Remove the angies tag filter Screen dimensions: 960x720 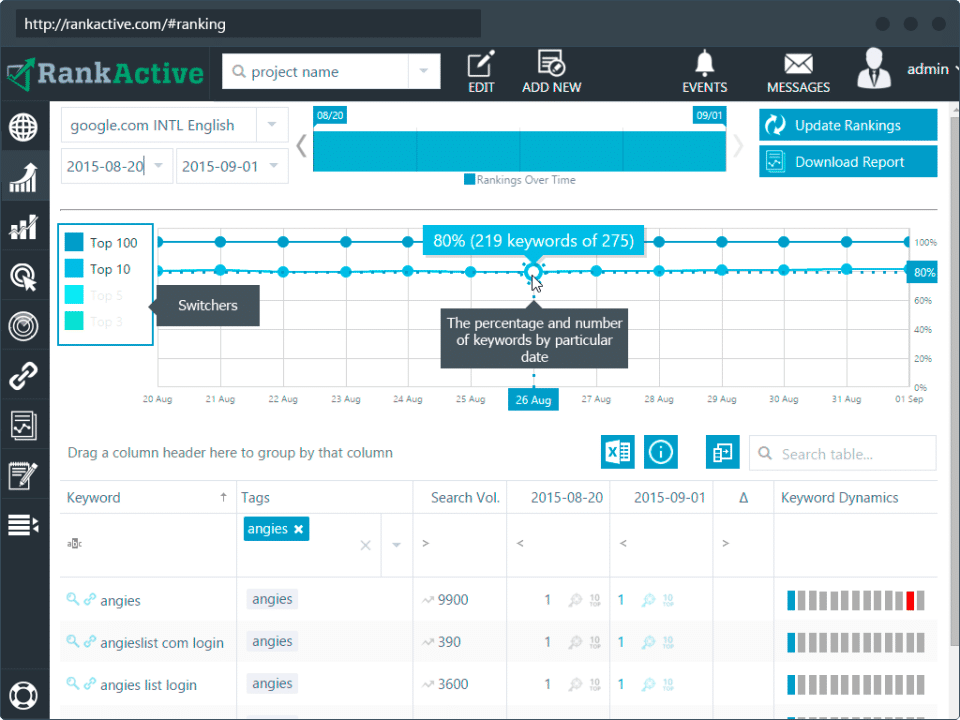coord(298,529)
